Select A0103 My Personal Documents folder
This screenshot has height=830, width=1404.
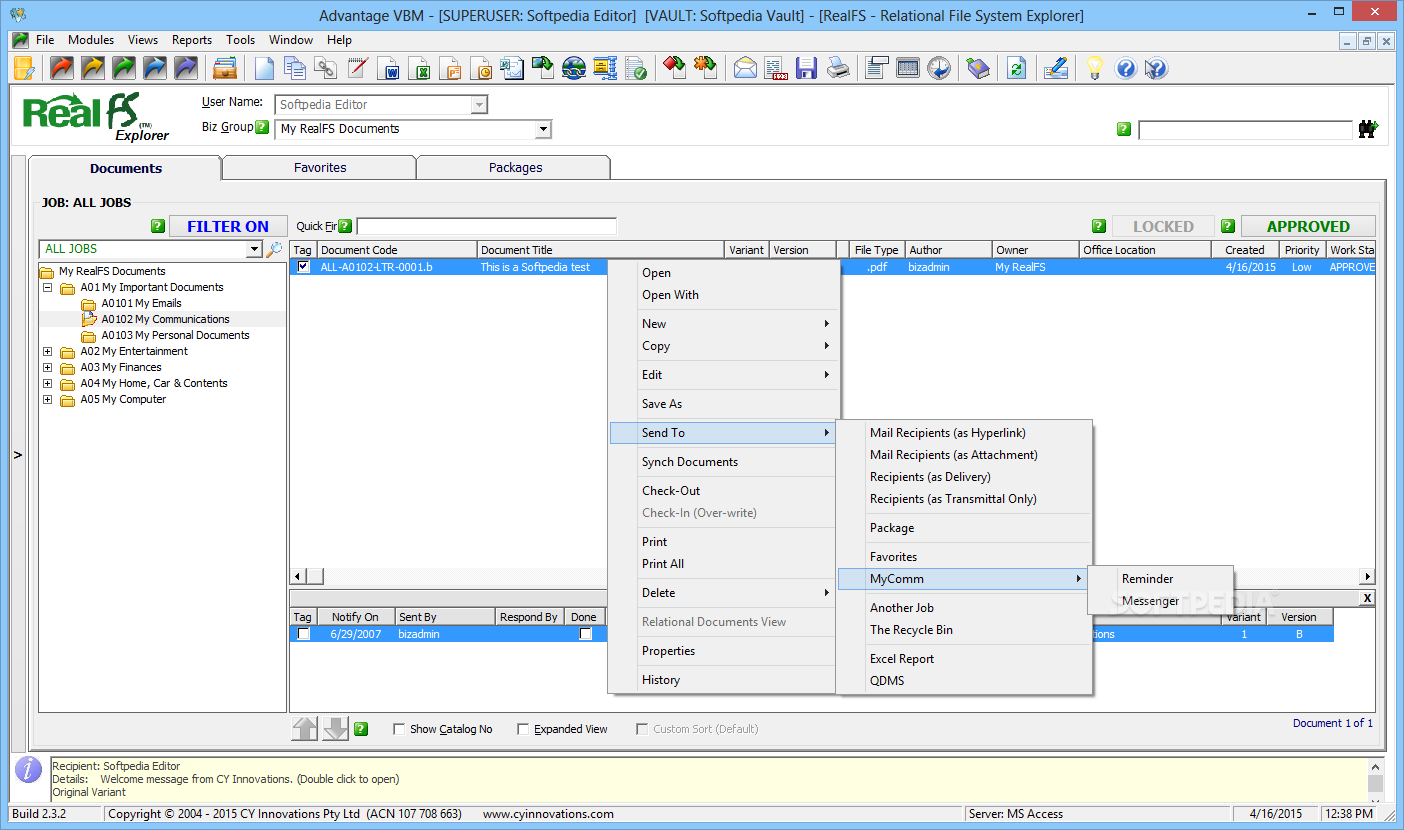175,335
